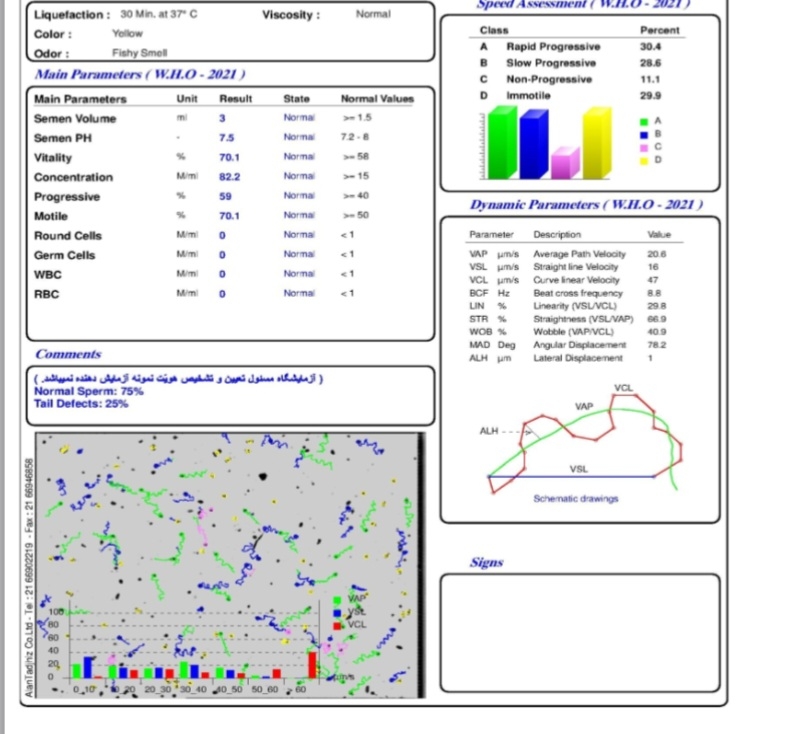
Task: Click the Round Cells result 0
Action: click(222, 236)
